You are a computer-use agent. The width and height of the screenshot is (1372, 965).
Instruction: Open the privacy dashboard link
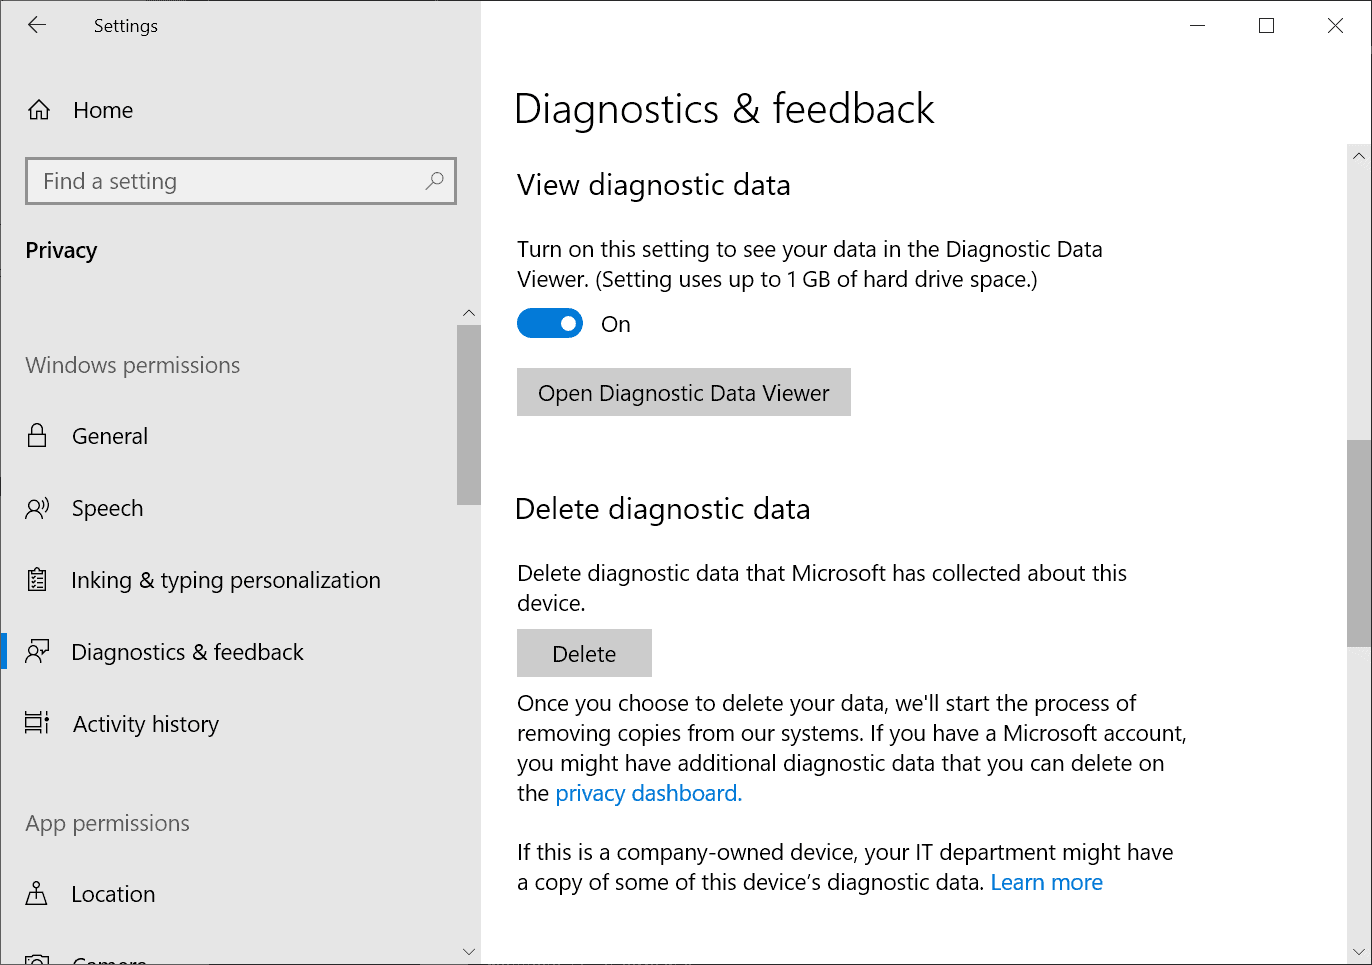(x=646, y=793)
